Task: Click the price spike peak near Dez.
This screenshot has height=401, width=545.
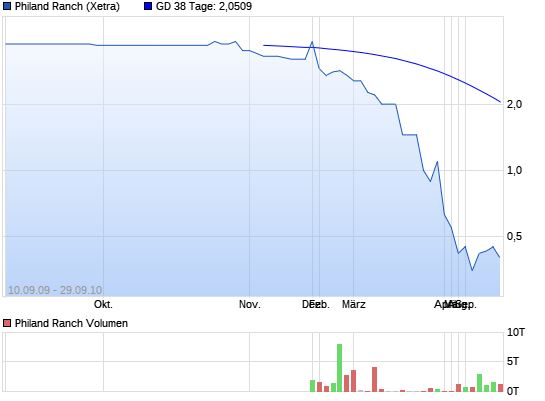Action: 312,42
